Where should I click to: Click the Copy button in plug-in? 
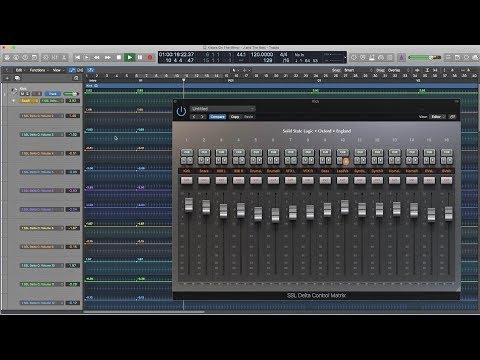pos(235,117)
